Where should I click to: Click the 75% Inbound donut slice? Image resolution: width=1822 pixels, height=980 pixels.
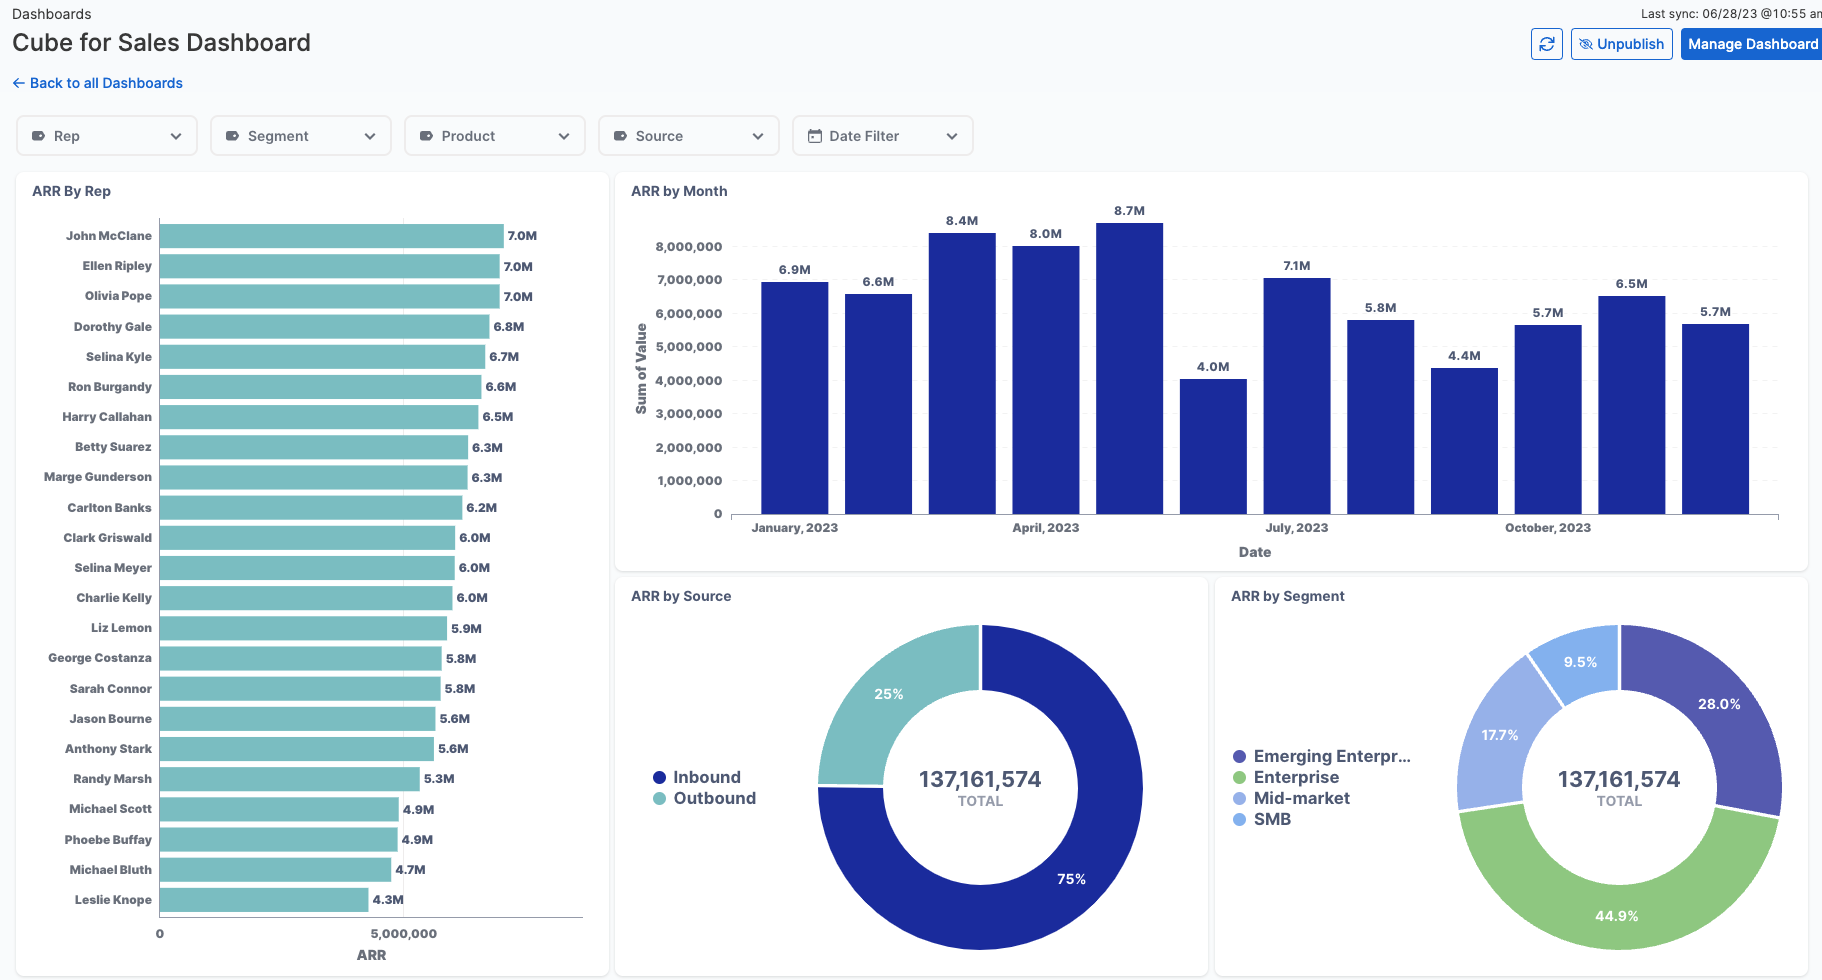pos(1071,878)
